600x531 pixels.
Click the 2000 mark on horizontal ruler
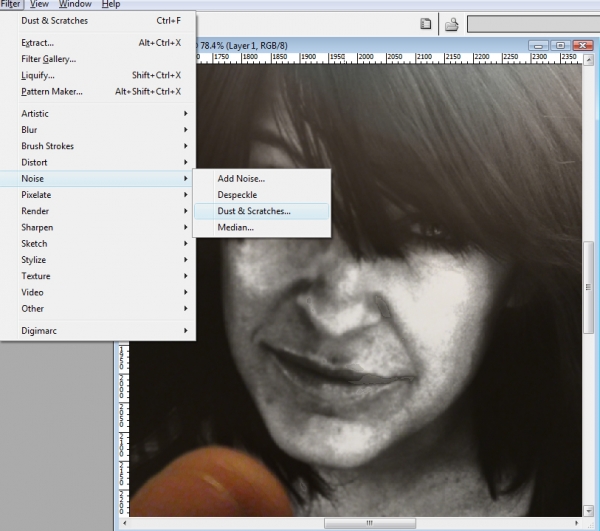point(366,57)
